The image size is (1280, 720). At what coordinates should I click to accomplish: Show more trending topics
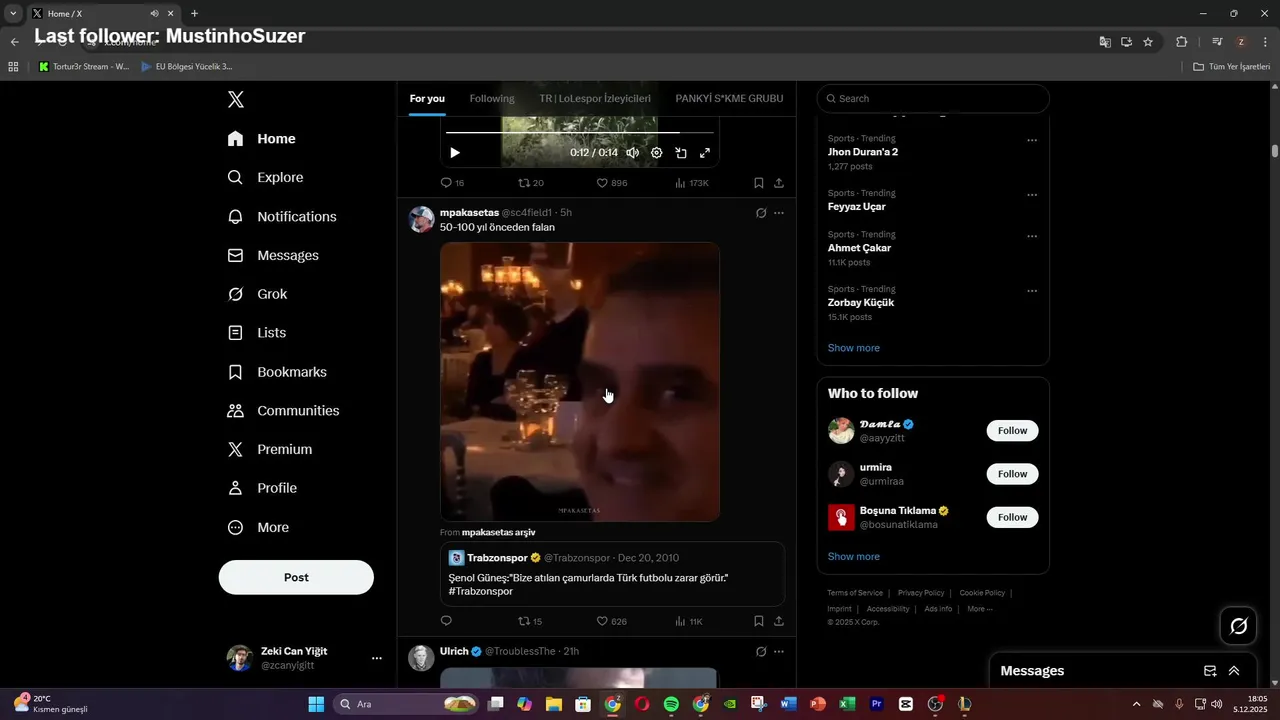click(854, 348)
